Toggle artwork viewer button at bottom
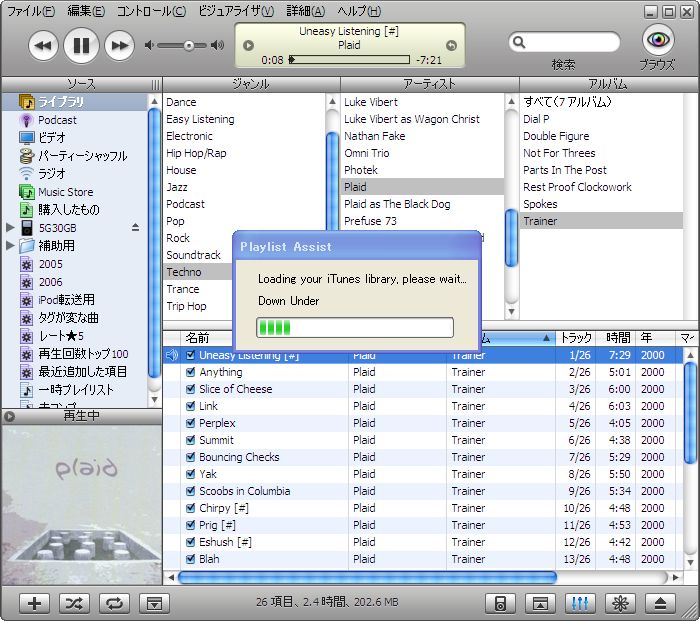Viewport: 700px width, 621px height. pyautogui.click(x=154, y=604)
